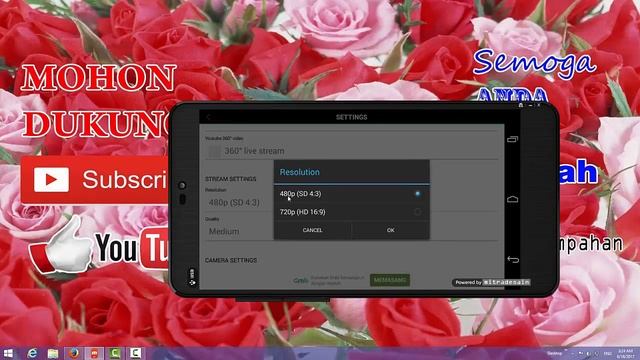640x360 pixels.
Task: Click the Powered by mitradesain badge
Action: pyautogui.click(x=492, y=282)
